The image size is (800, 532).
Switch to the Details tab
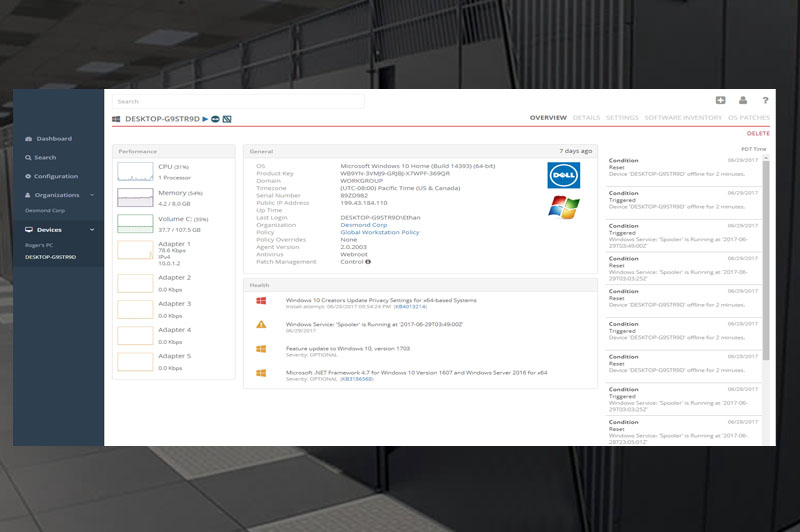[586, 118]
